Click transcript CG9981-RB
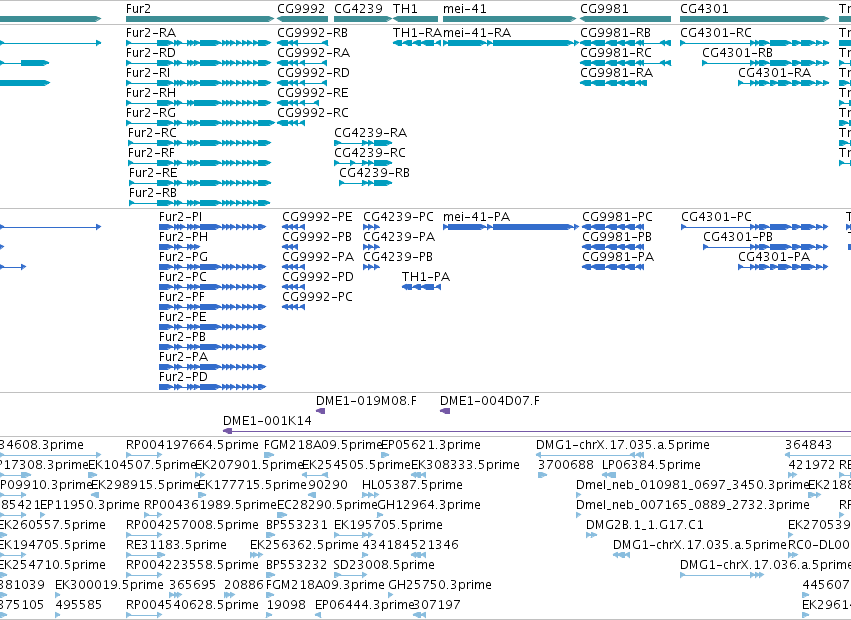The image size is (851, 620). pyautogui.click(x=626, y=43)
